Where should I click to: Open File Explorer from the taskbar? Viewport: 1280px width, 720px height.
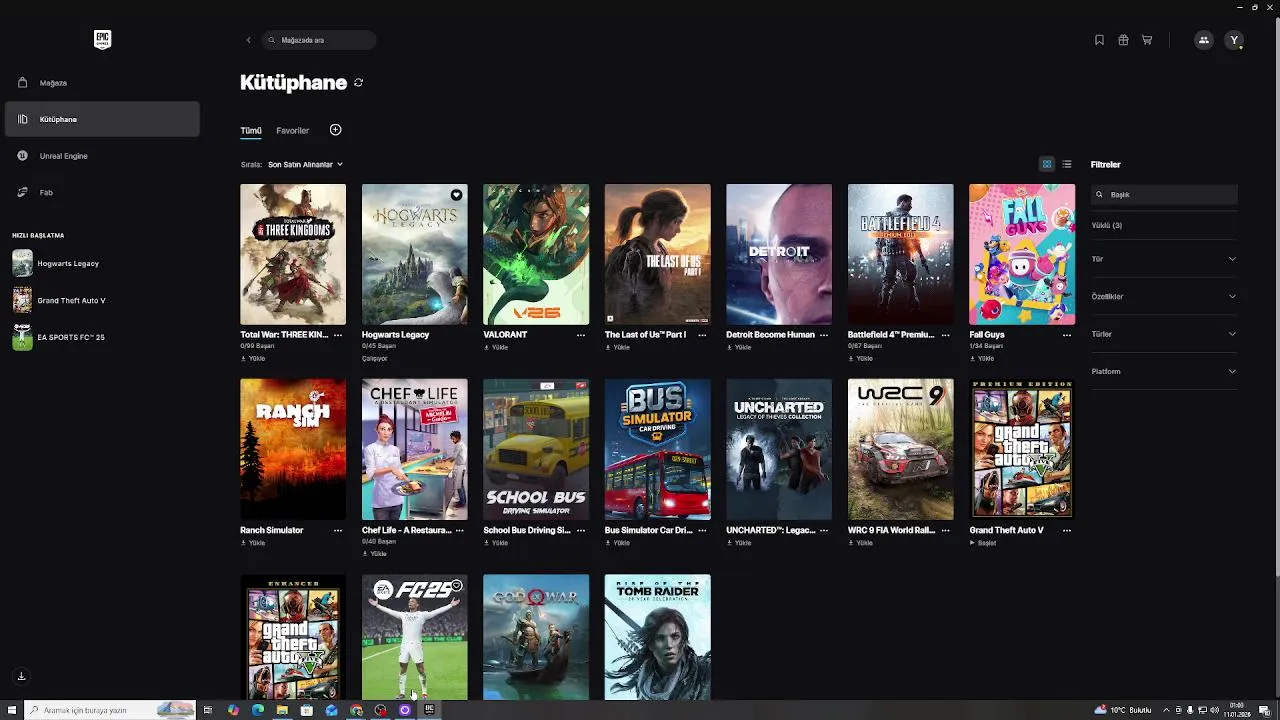pyautogui.click(x=282, y=710)
